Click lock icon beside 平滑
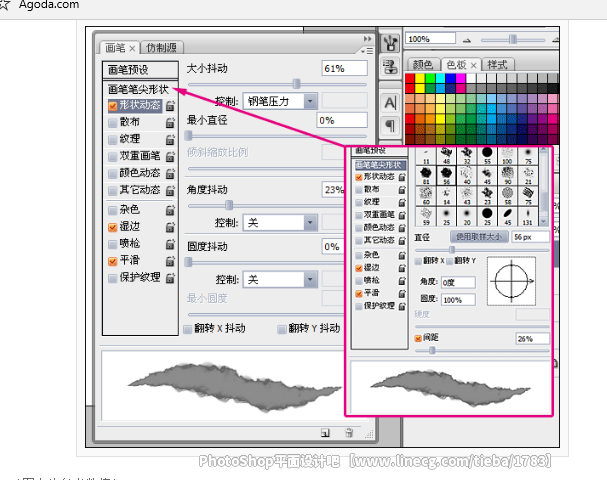This screenshot has width=607, height=480. coord(170,261)
